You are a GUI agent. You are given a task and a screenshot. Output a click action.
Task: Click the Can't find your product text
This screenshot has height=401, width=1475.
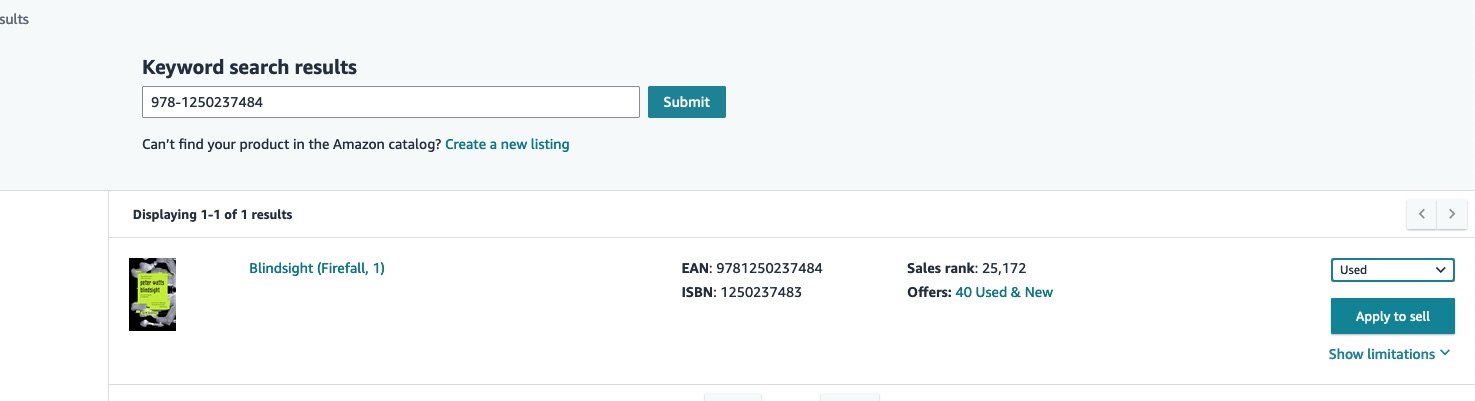tap(292, 144)
